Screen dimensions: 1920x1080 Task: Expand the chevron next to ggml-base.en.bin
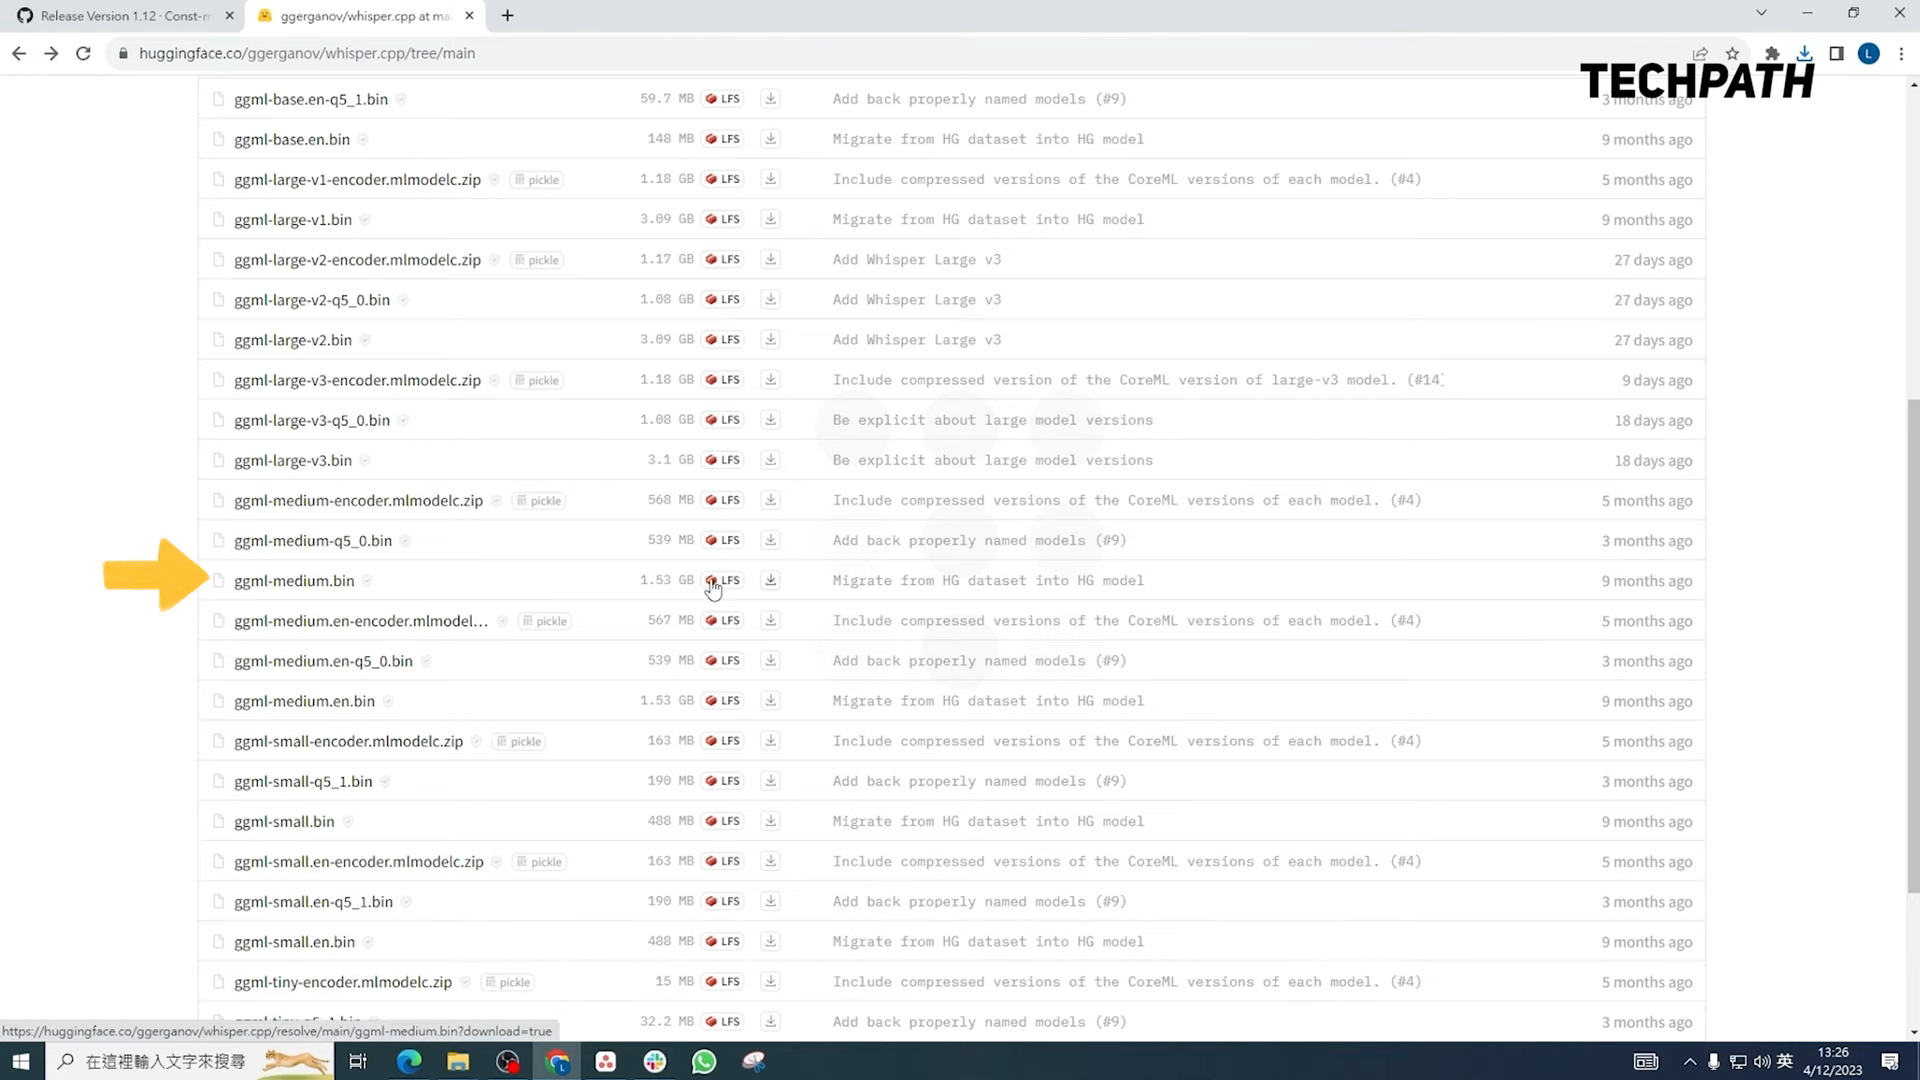tap(363, 139)
